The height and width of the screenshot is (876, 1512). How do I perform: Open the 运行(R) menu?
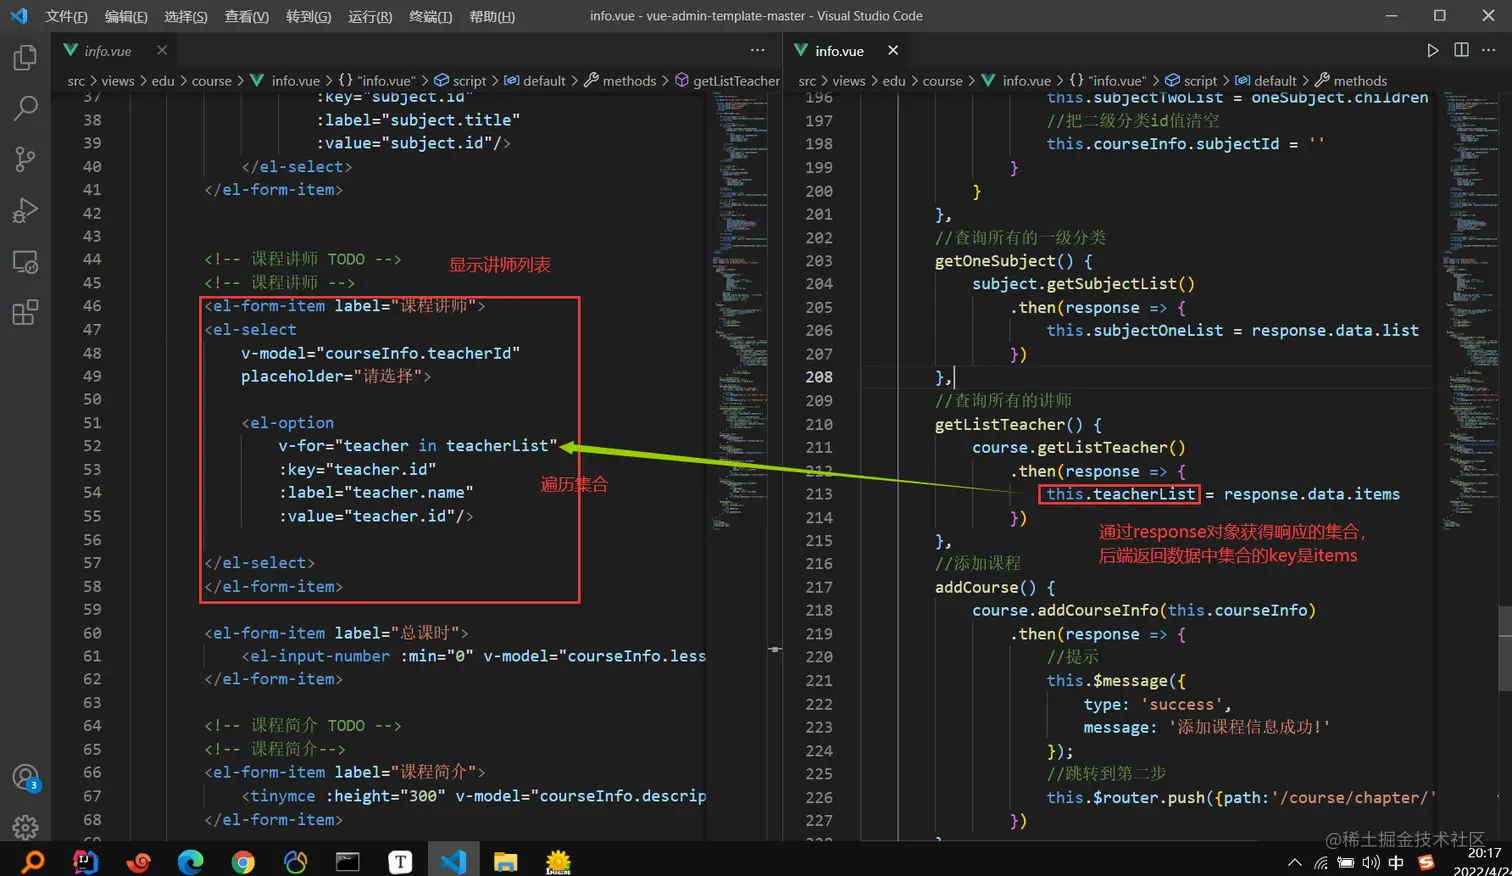click(370, 16)
